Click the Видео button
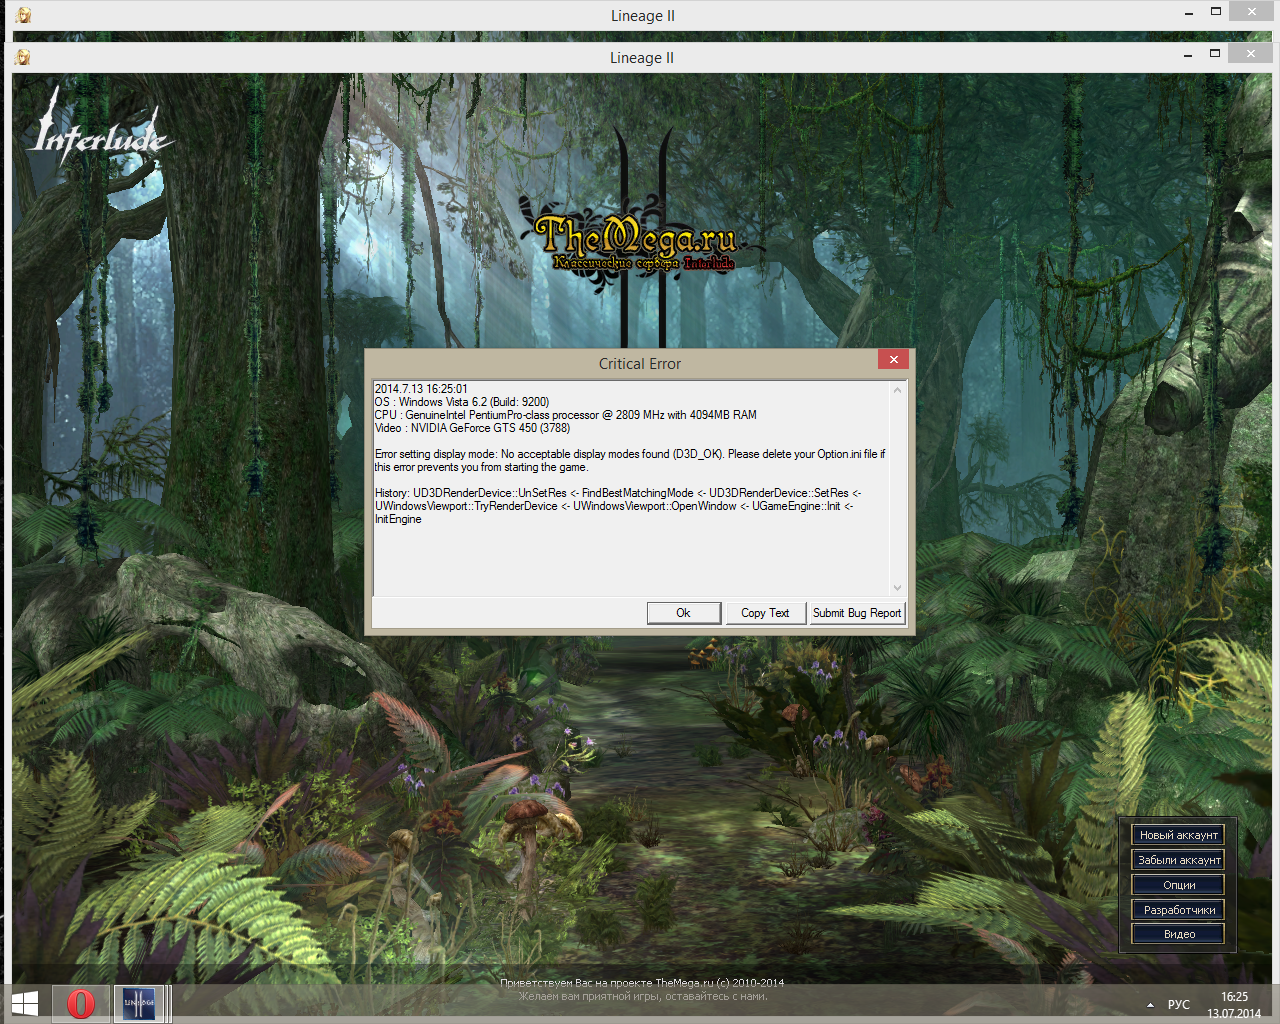Viewport: 1280px width, 1024px height. [1179, 934]
